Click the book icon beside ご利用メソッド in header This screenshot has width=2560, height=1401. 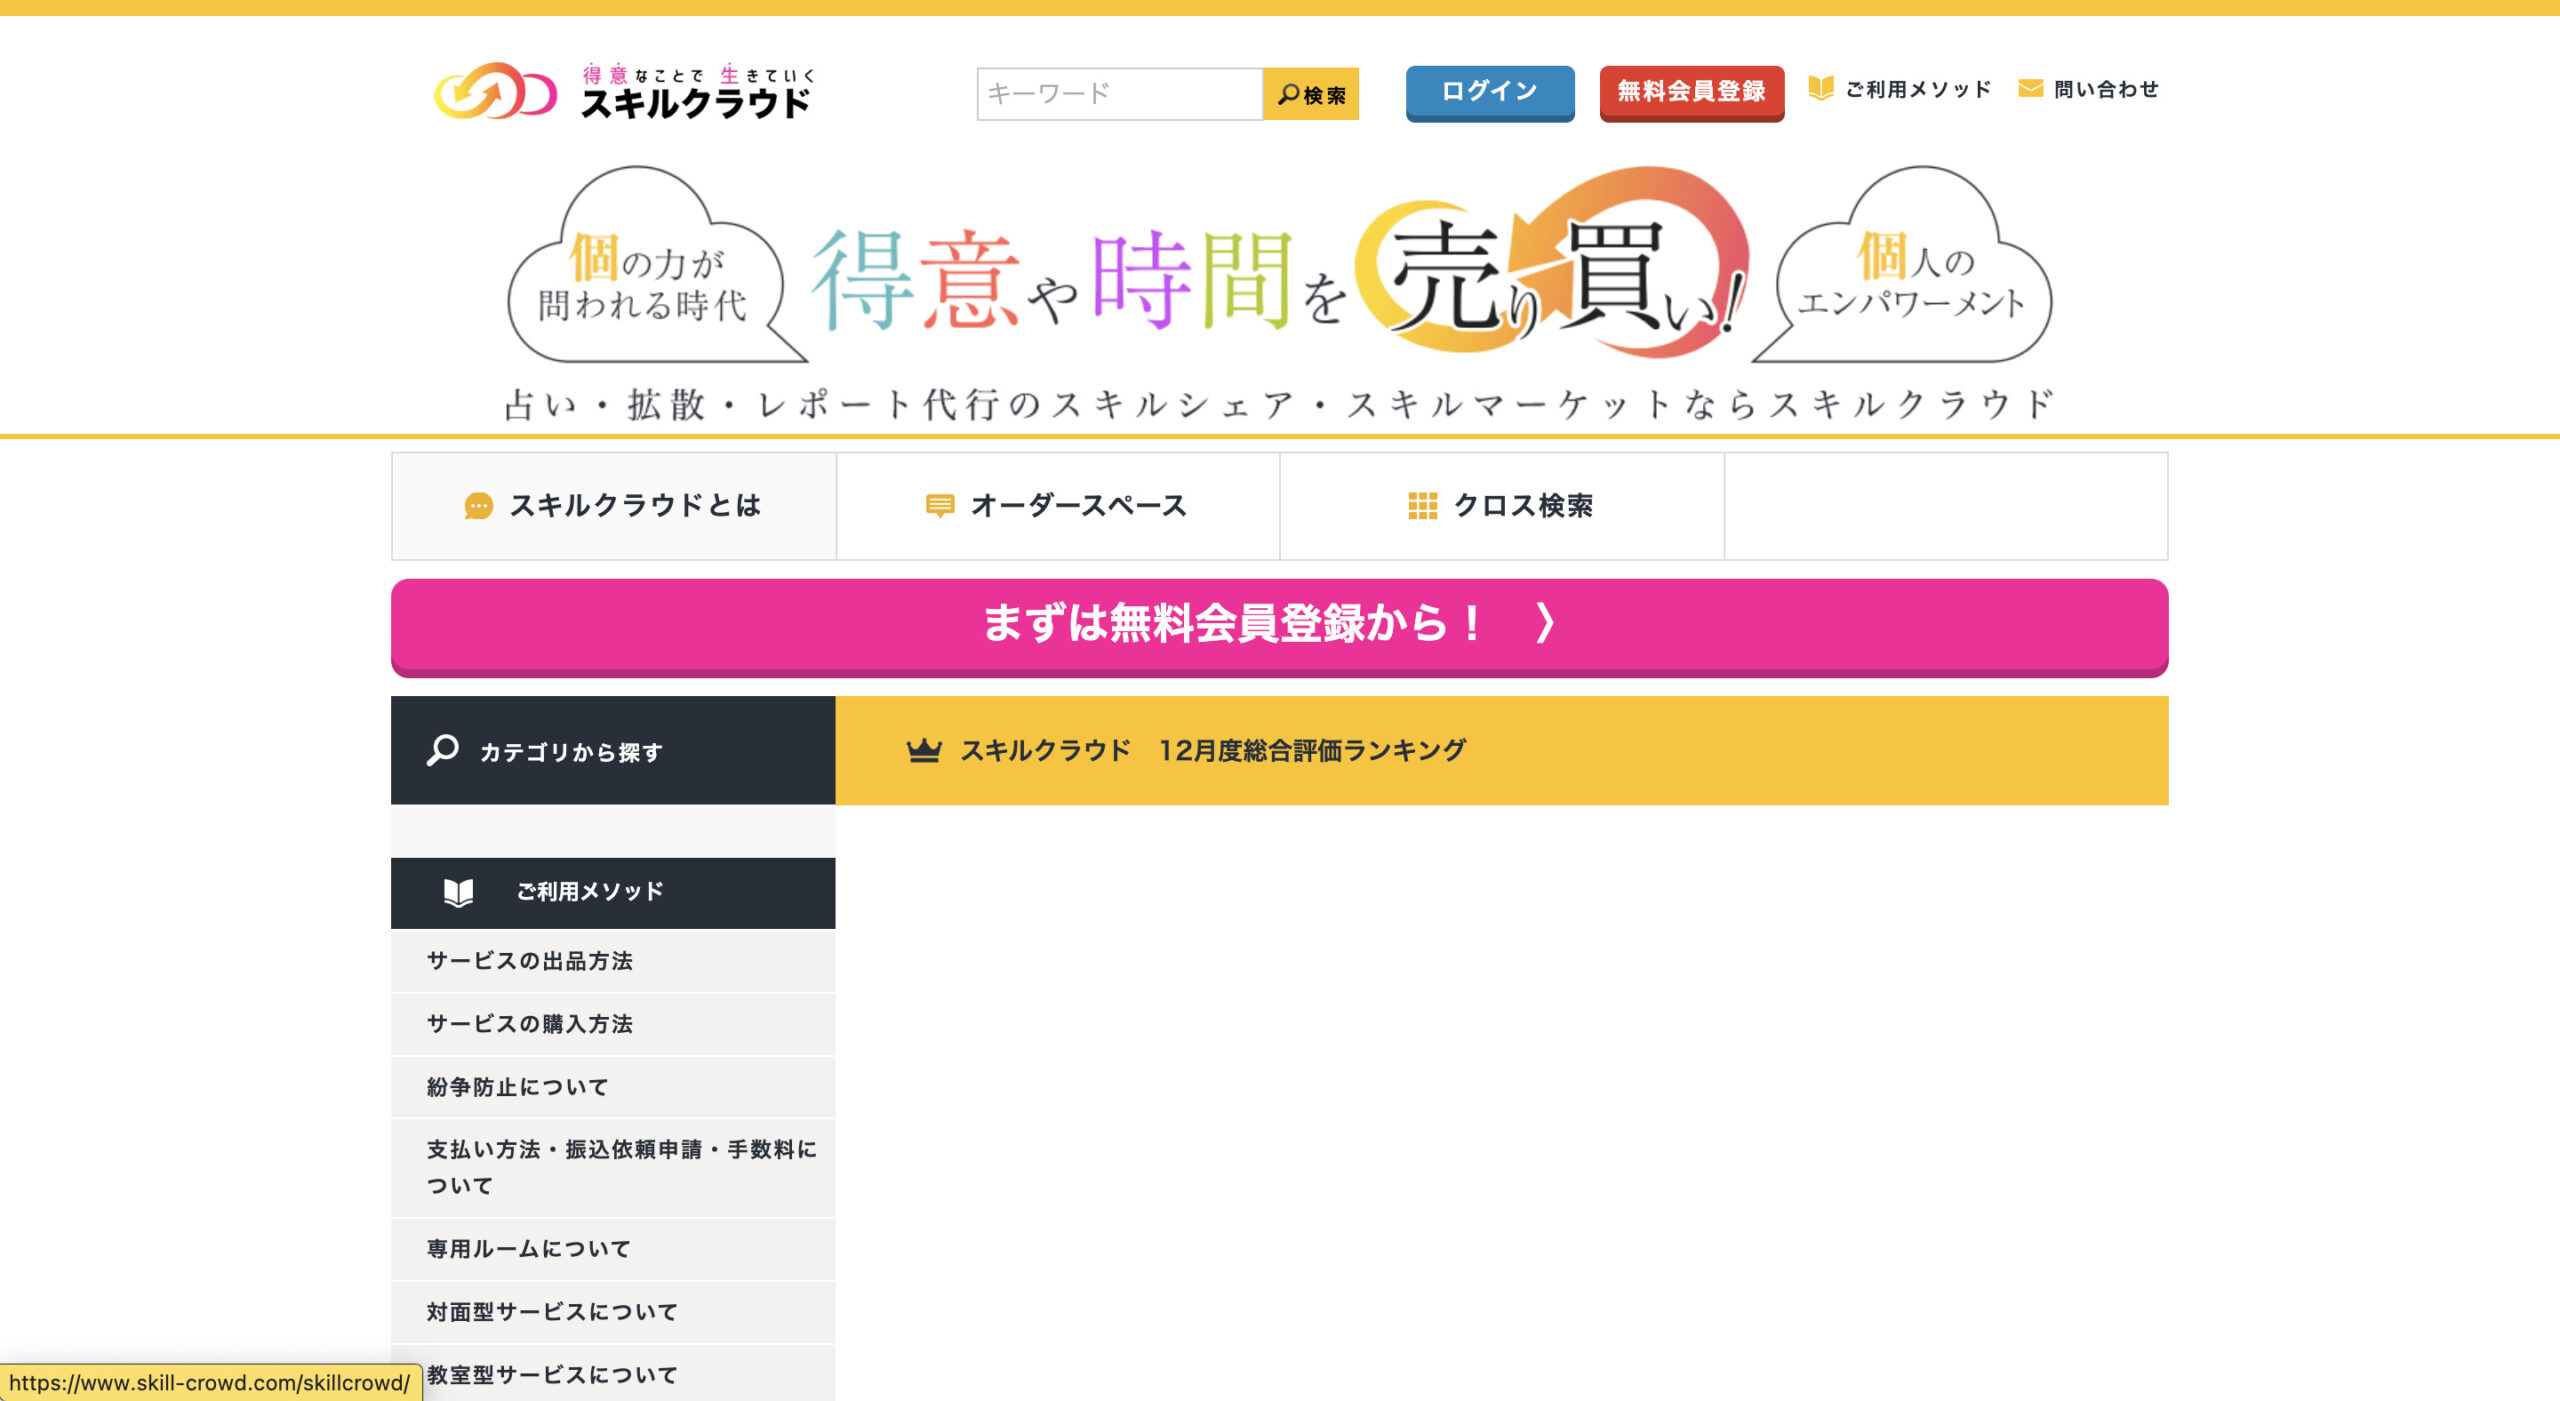(x=1821, y=89)
